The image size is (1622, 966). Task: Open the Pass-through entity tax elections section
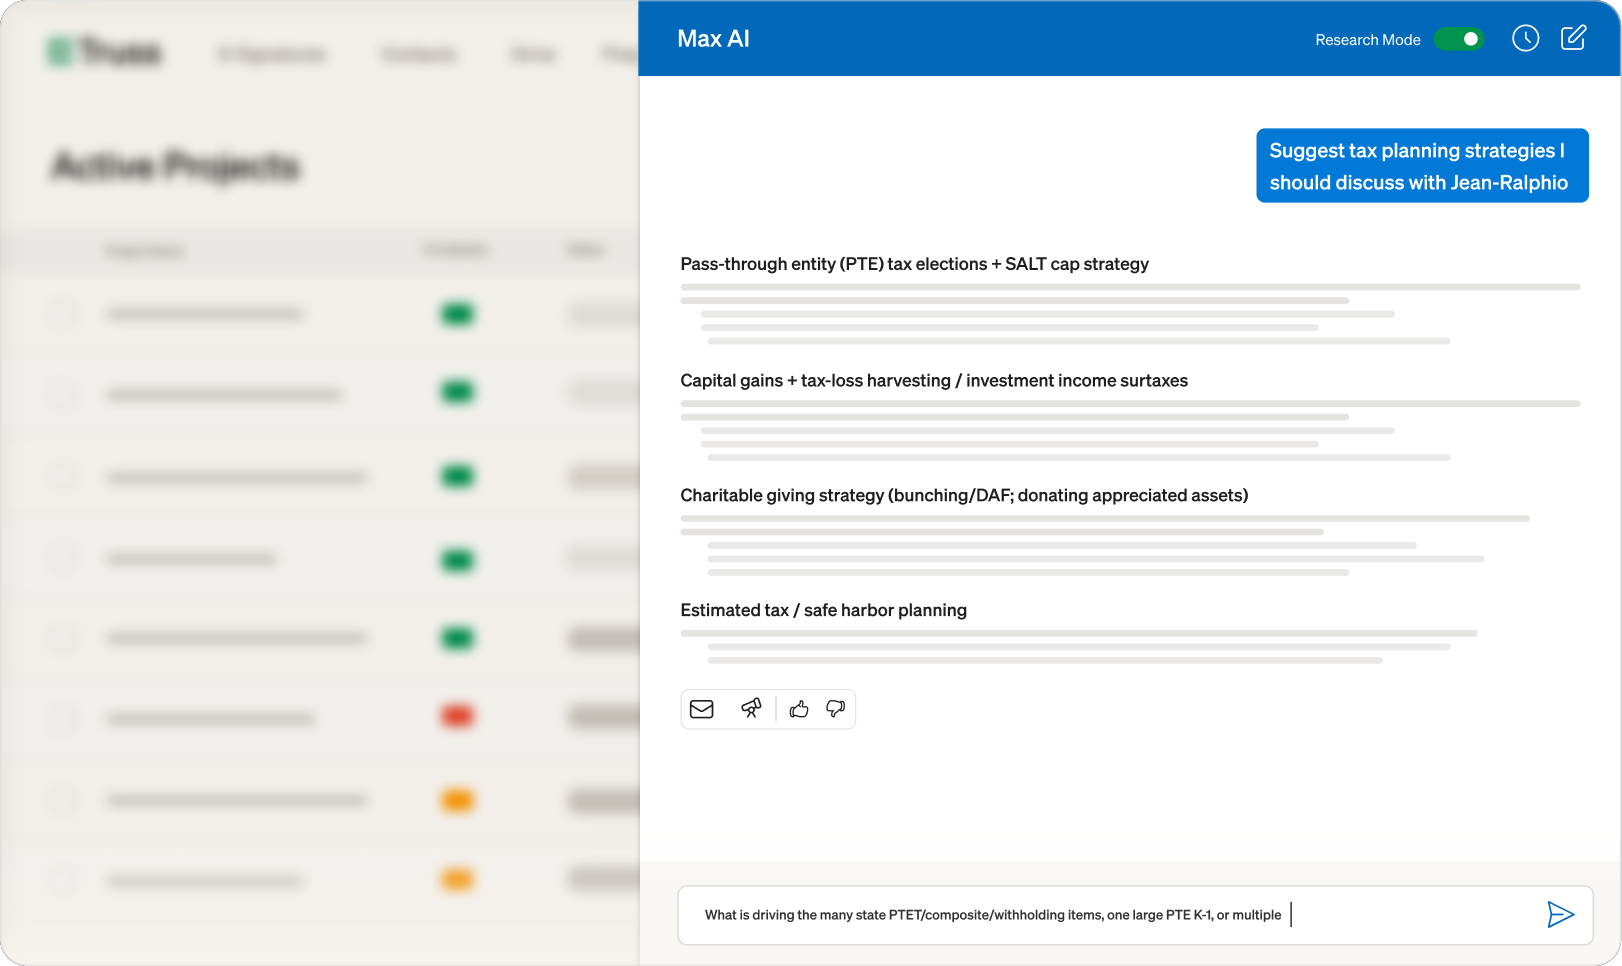[x=914, y=264]
